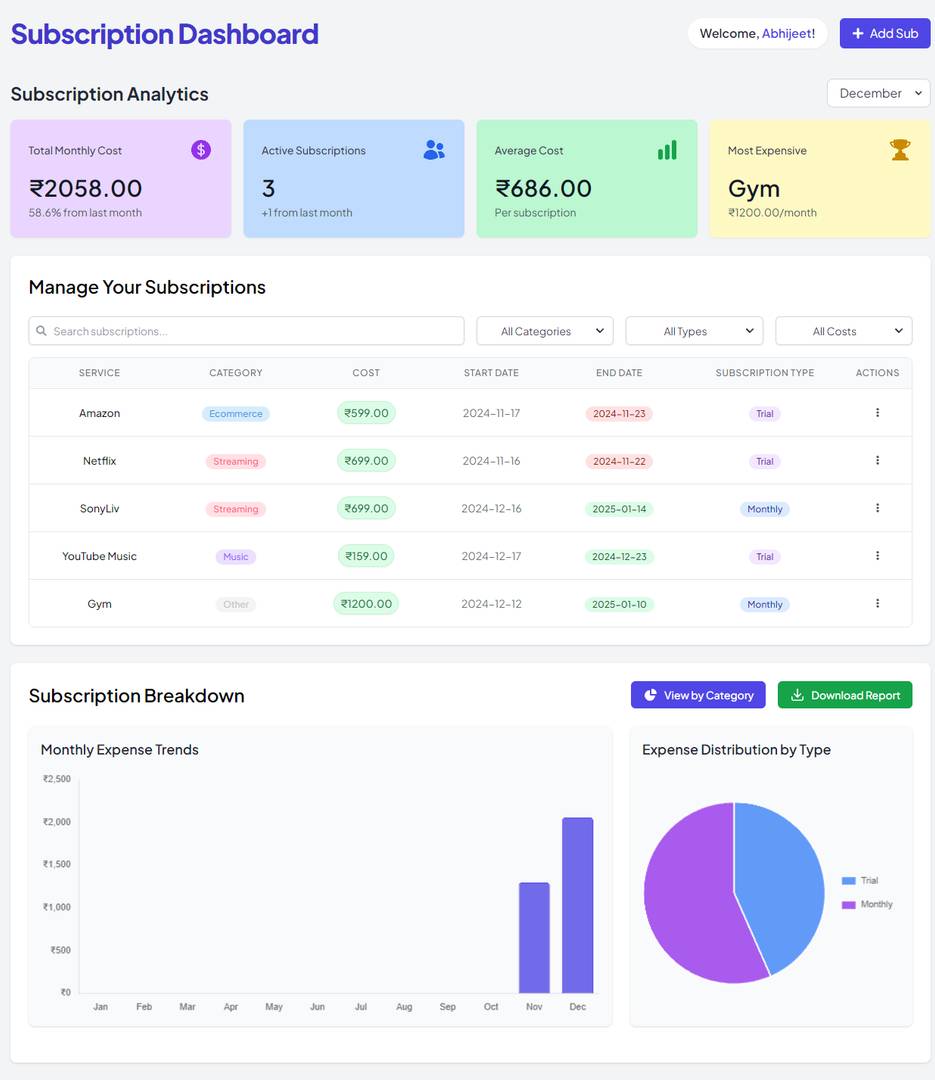Click the dollar icon on Total Monthly Cost card
The width and height of the screenshot is (935, 1080).
(200, 149)
